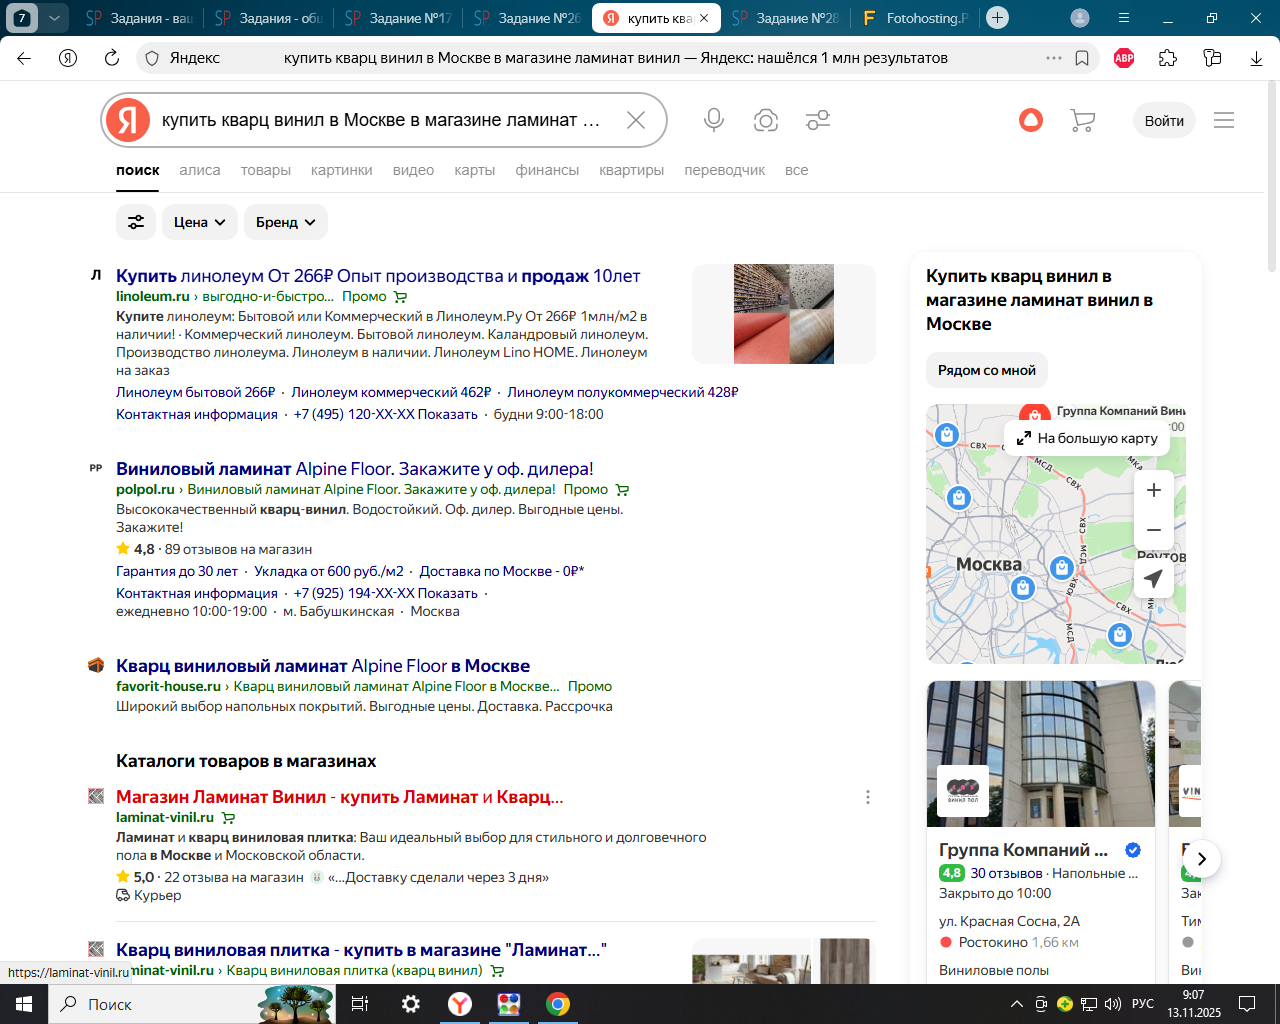Click the Yandex home icon in browser toolbar
1280x1024 pixels.
pos(68,58)
